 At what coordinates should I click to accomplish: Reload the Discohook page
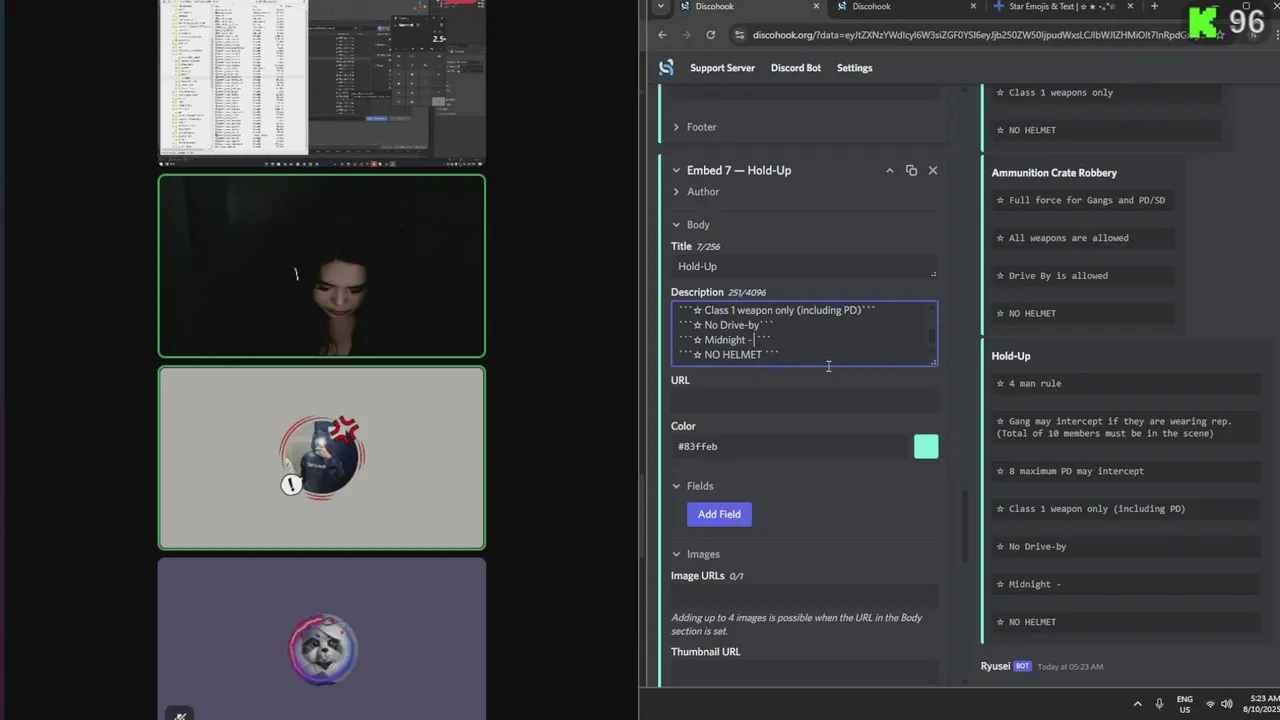pos(710,35)
